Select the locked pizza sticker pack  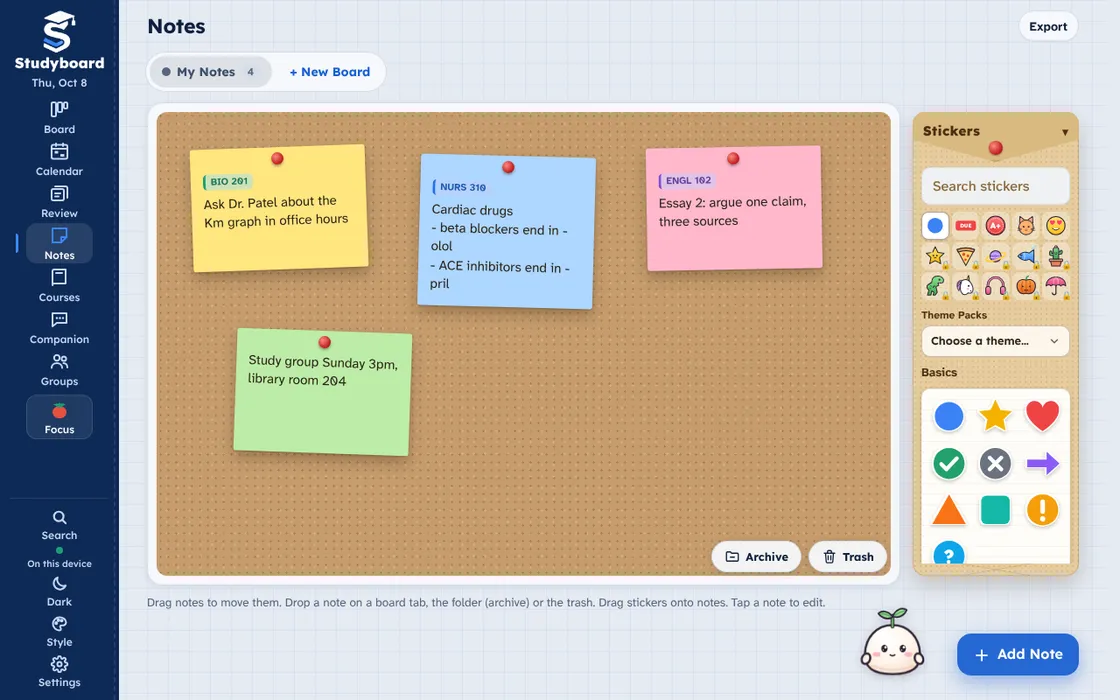coord(965,256)
